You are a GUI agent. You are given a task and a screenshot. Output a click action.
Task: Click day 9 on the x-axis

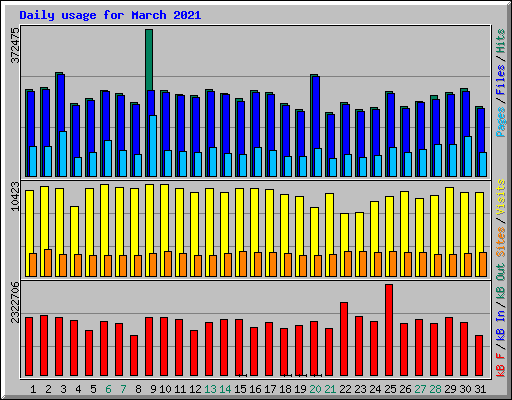tap(153, 389)
